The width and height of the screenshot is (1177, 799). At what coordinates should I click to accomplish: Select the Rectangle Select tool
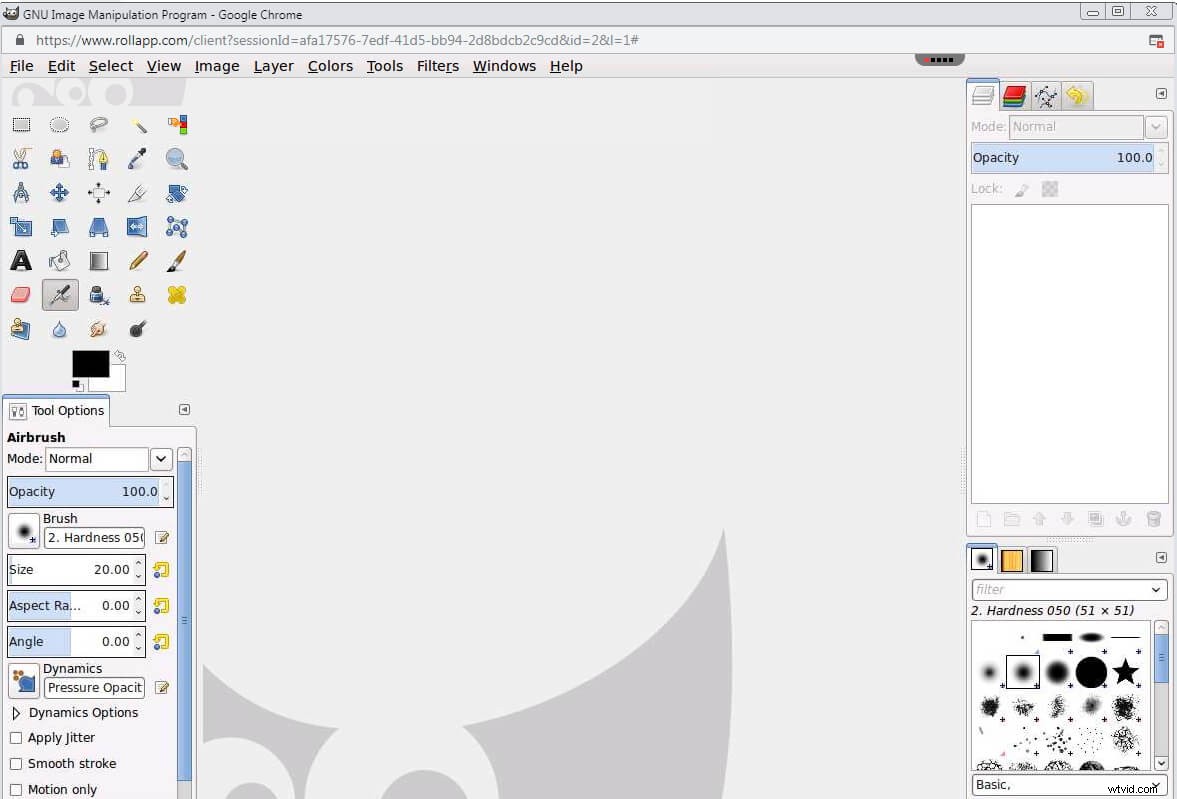coord(21,125)
